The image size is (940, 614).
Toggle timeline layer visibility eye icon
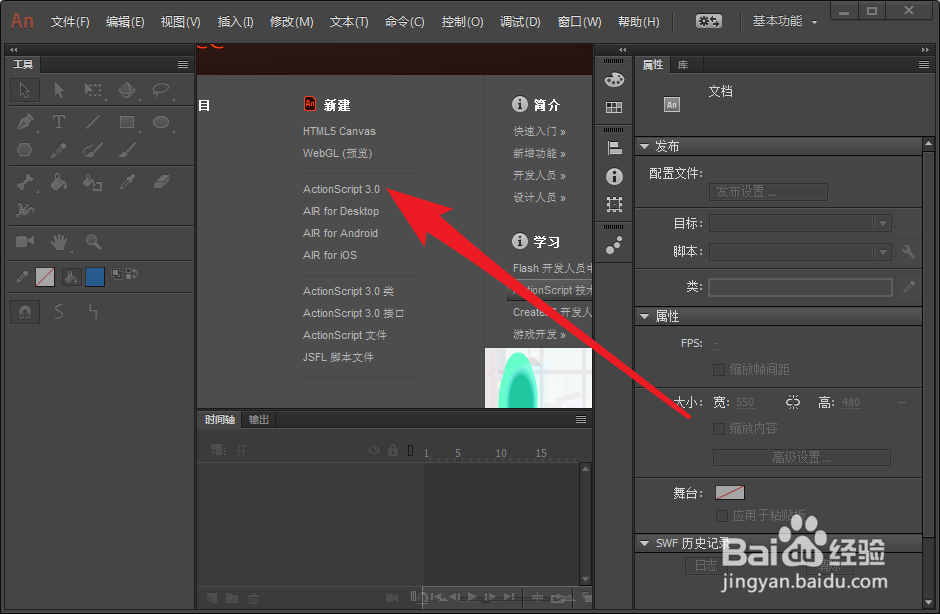373,450
